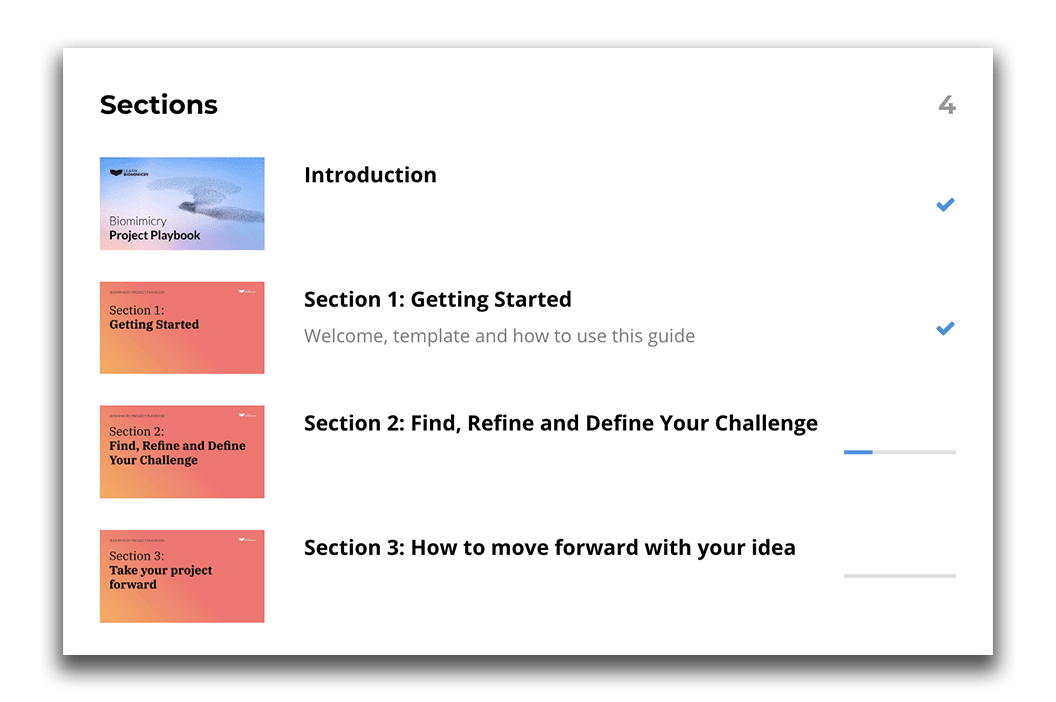The width and height of the screenshot is (1056, 702).
Task: Click the small logo on Section 2 thumbnail
Action: click(x=247, y=416)
